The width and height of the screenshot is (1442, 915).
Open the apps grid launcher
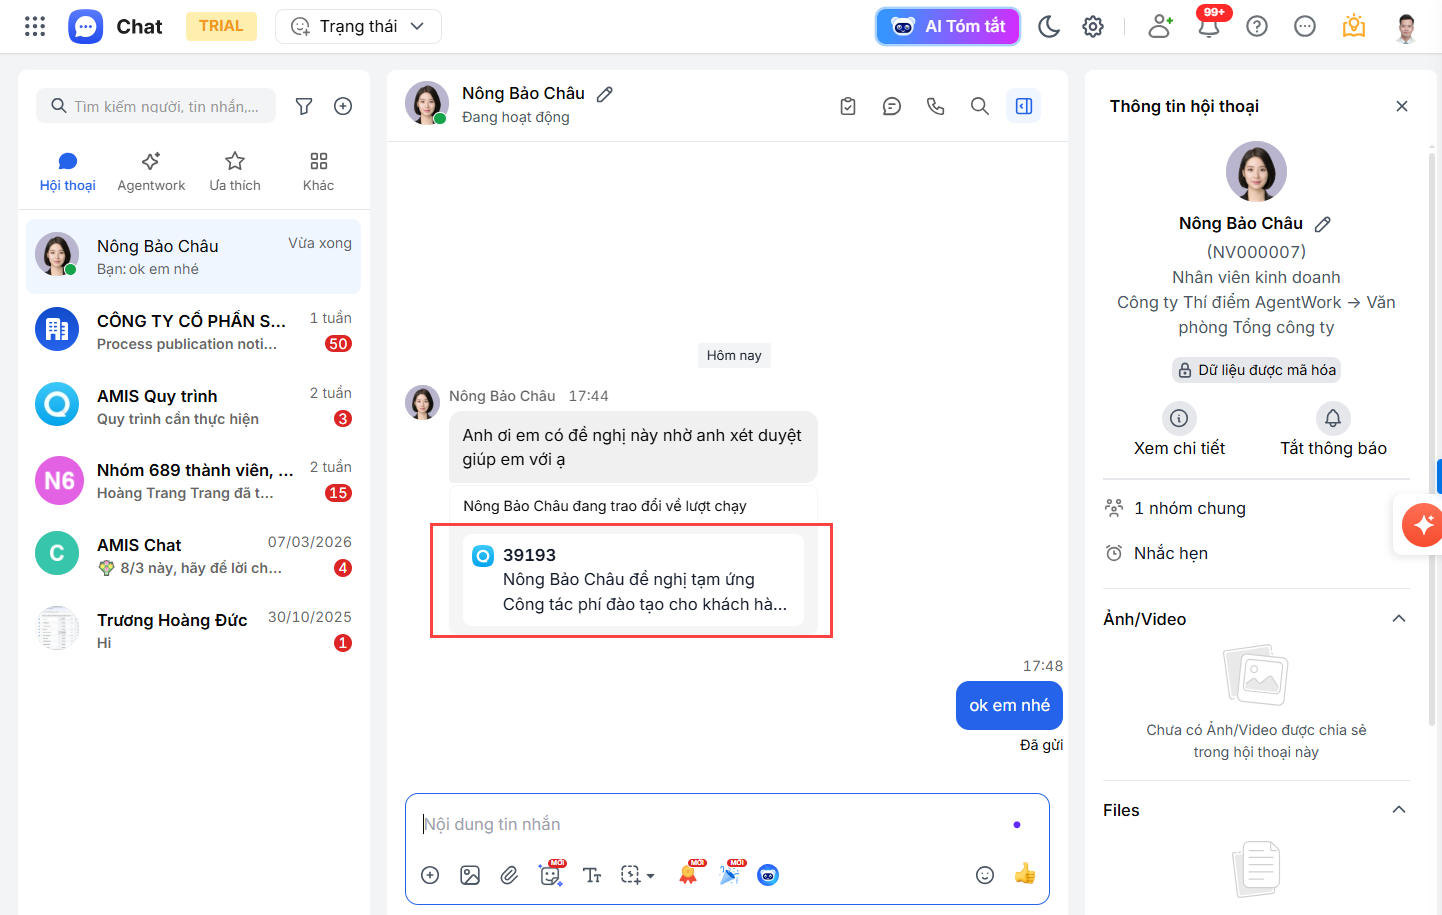click(x=35, y=26)
